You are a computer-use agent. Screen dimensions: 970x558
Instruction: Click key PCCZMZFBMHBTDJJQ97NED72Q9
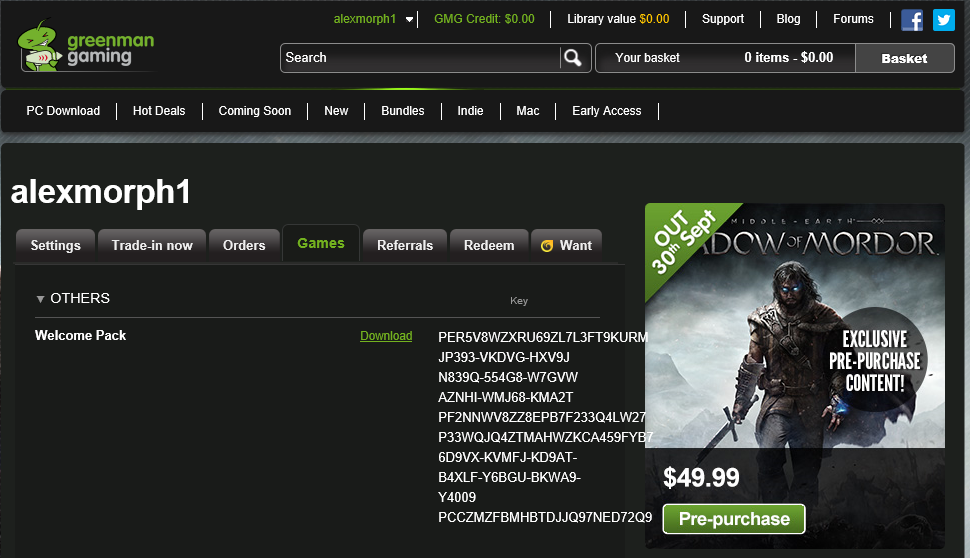pos(545,517)
